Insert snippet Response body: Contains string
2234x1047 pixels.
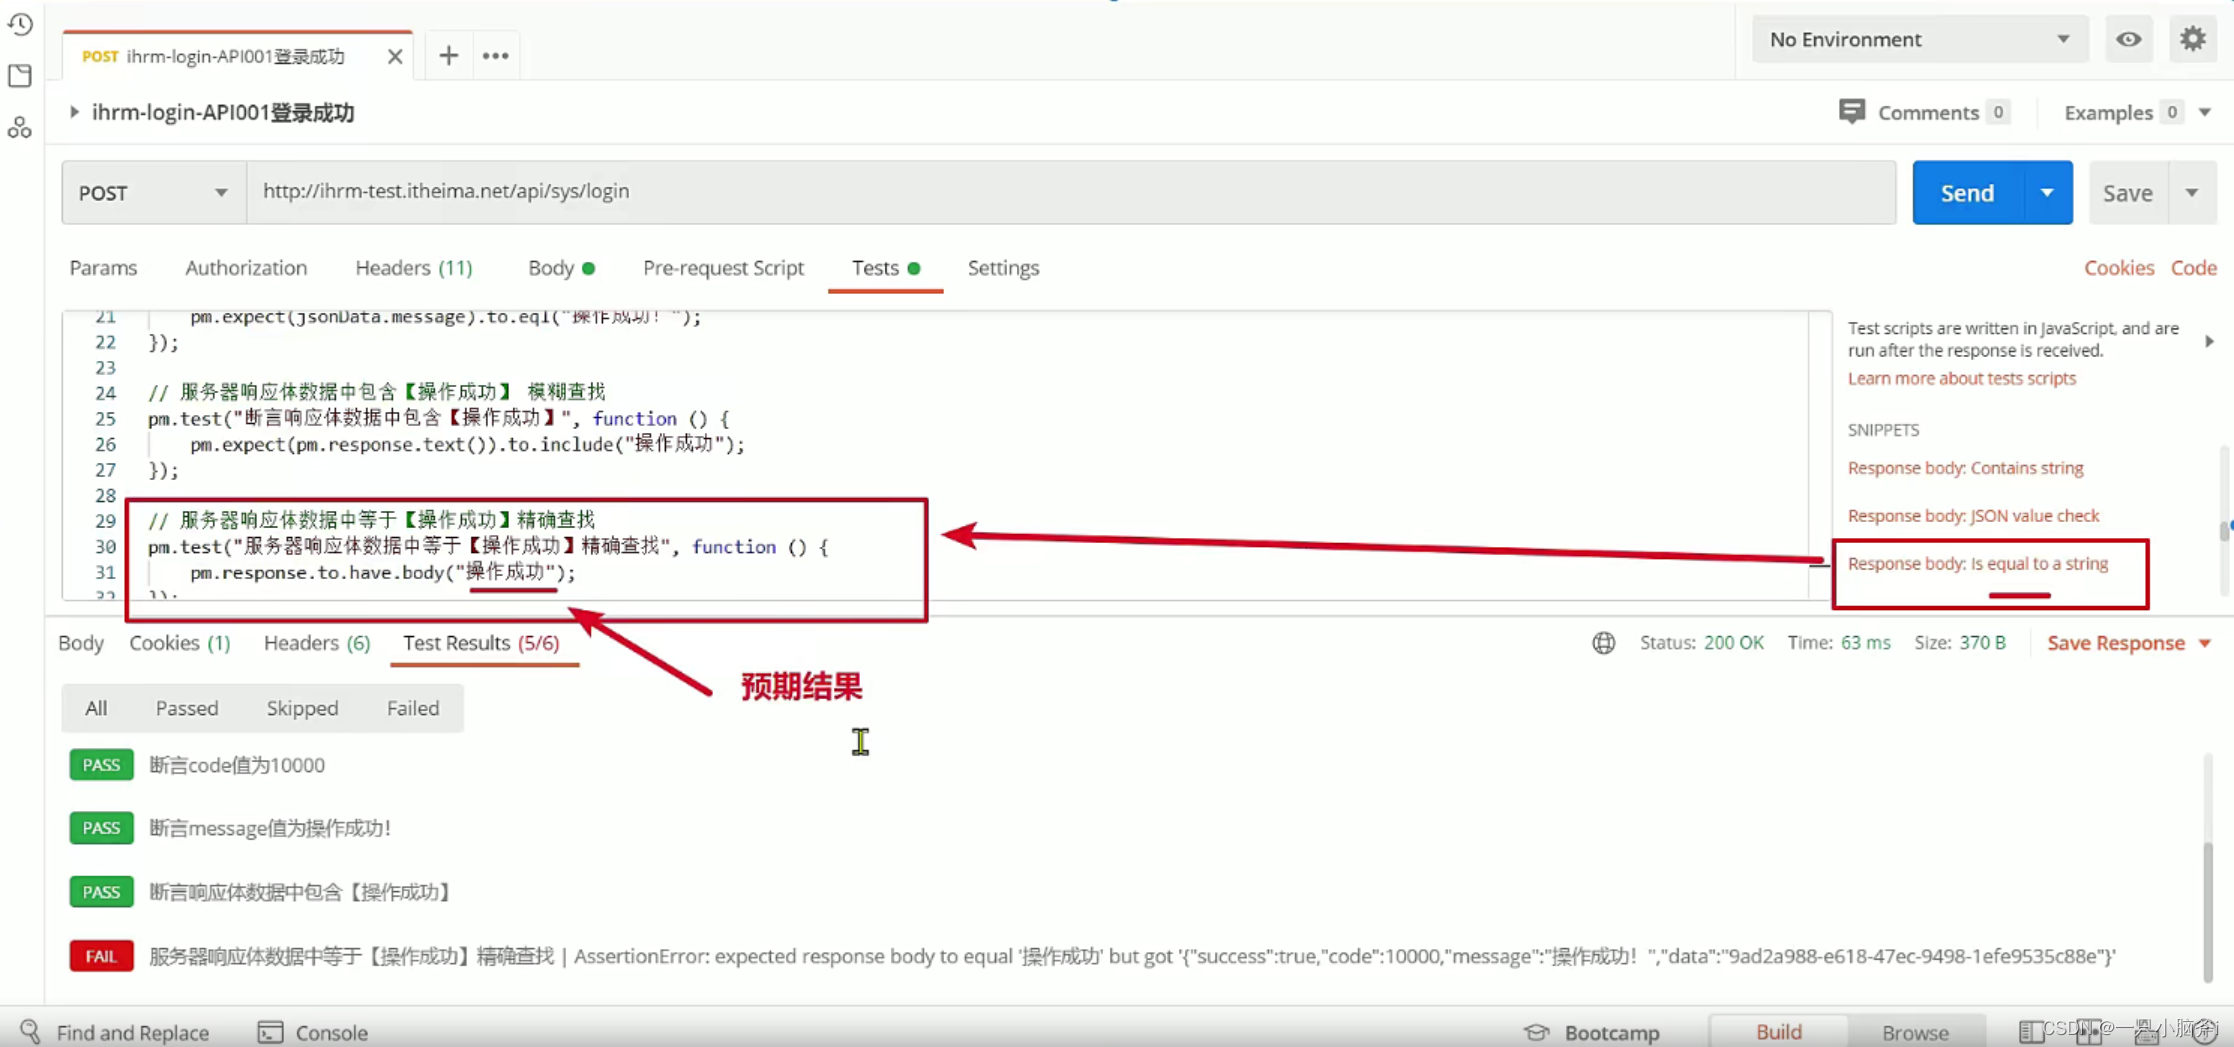click(x=1965, y=468)
